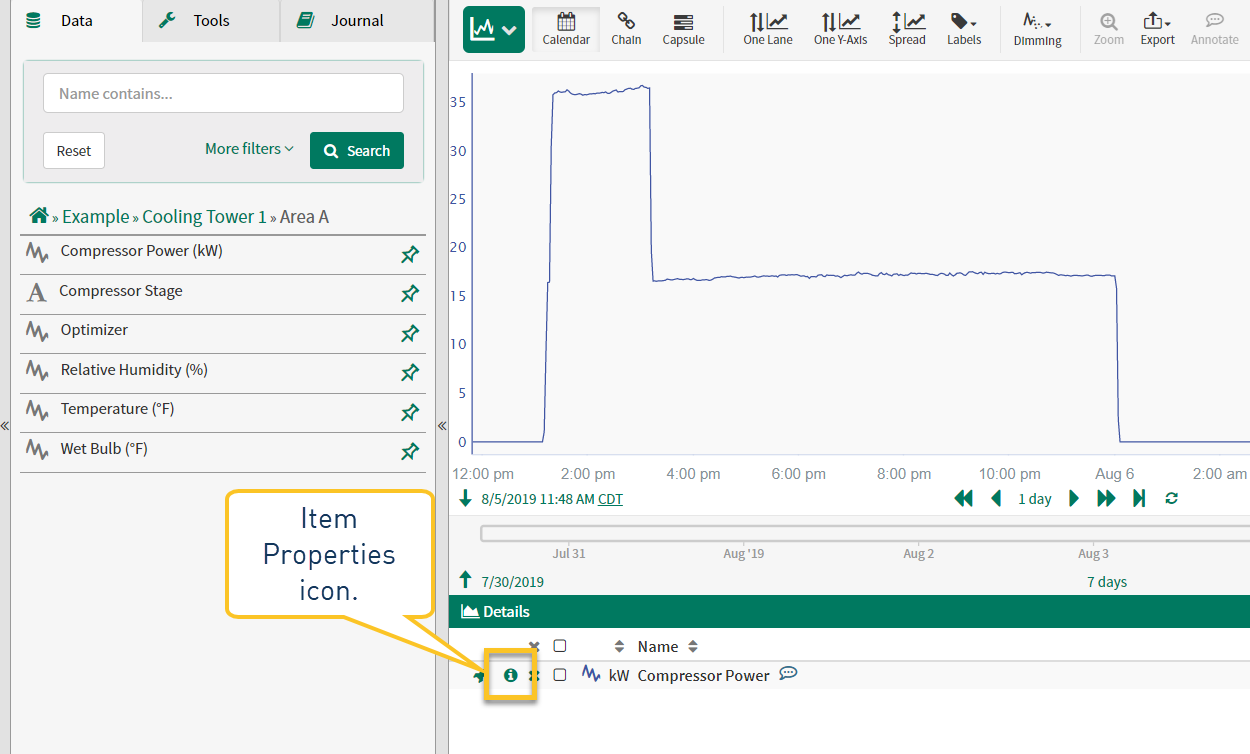Click the Item Properties info icon

(x=511, y=675)
